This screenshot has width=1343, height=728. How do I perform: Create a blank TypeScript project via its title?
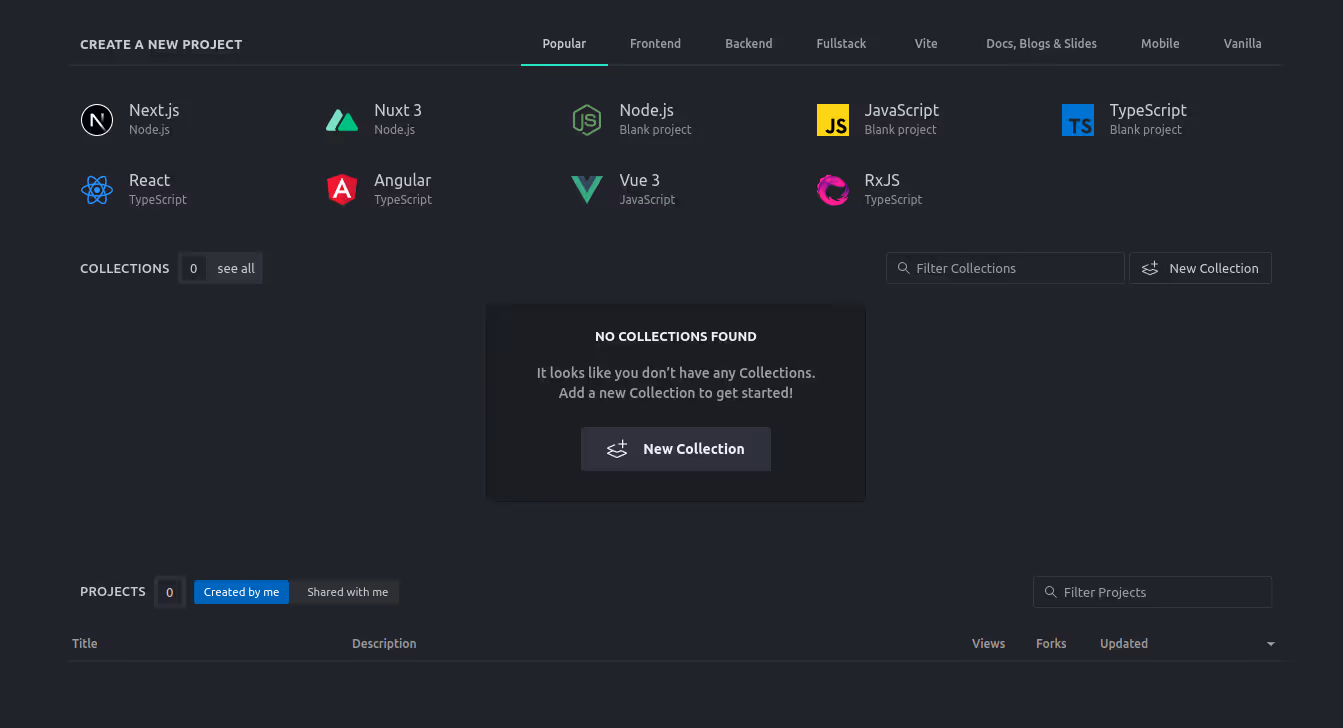(x=1148, y=110)
